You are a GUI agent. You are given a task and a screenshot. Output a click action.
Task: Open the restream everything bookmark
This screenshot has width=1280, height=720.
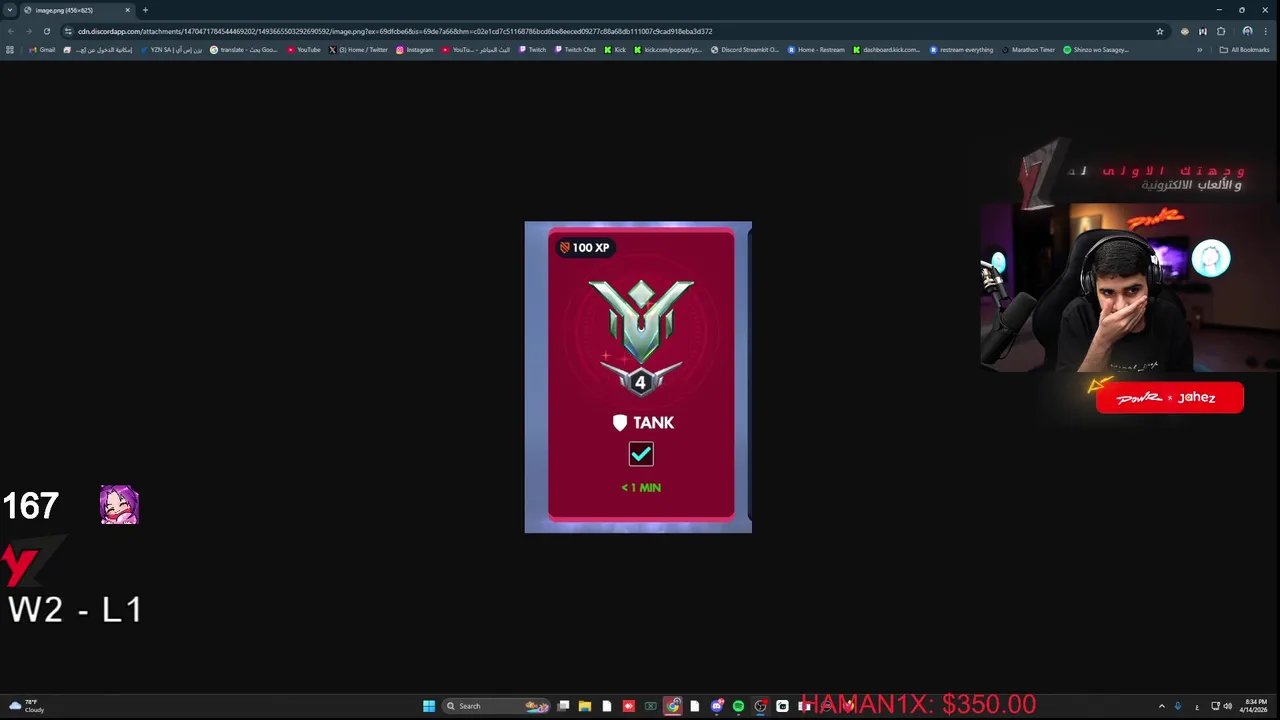point(961,50)
